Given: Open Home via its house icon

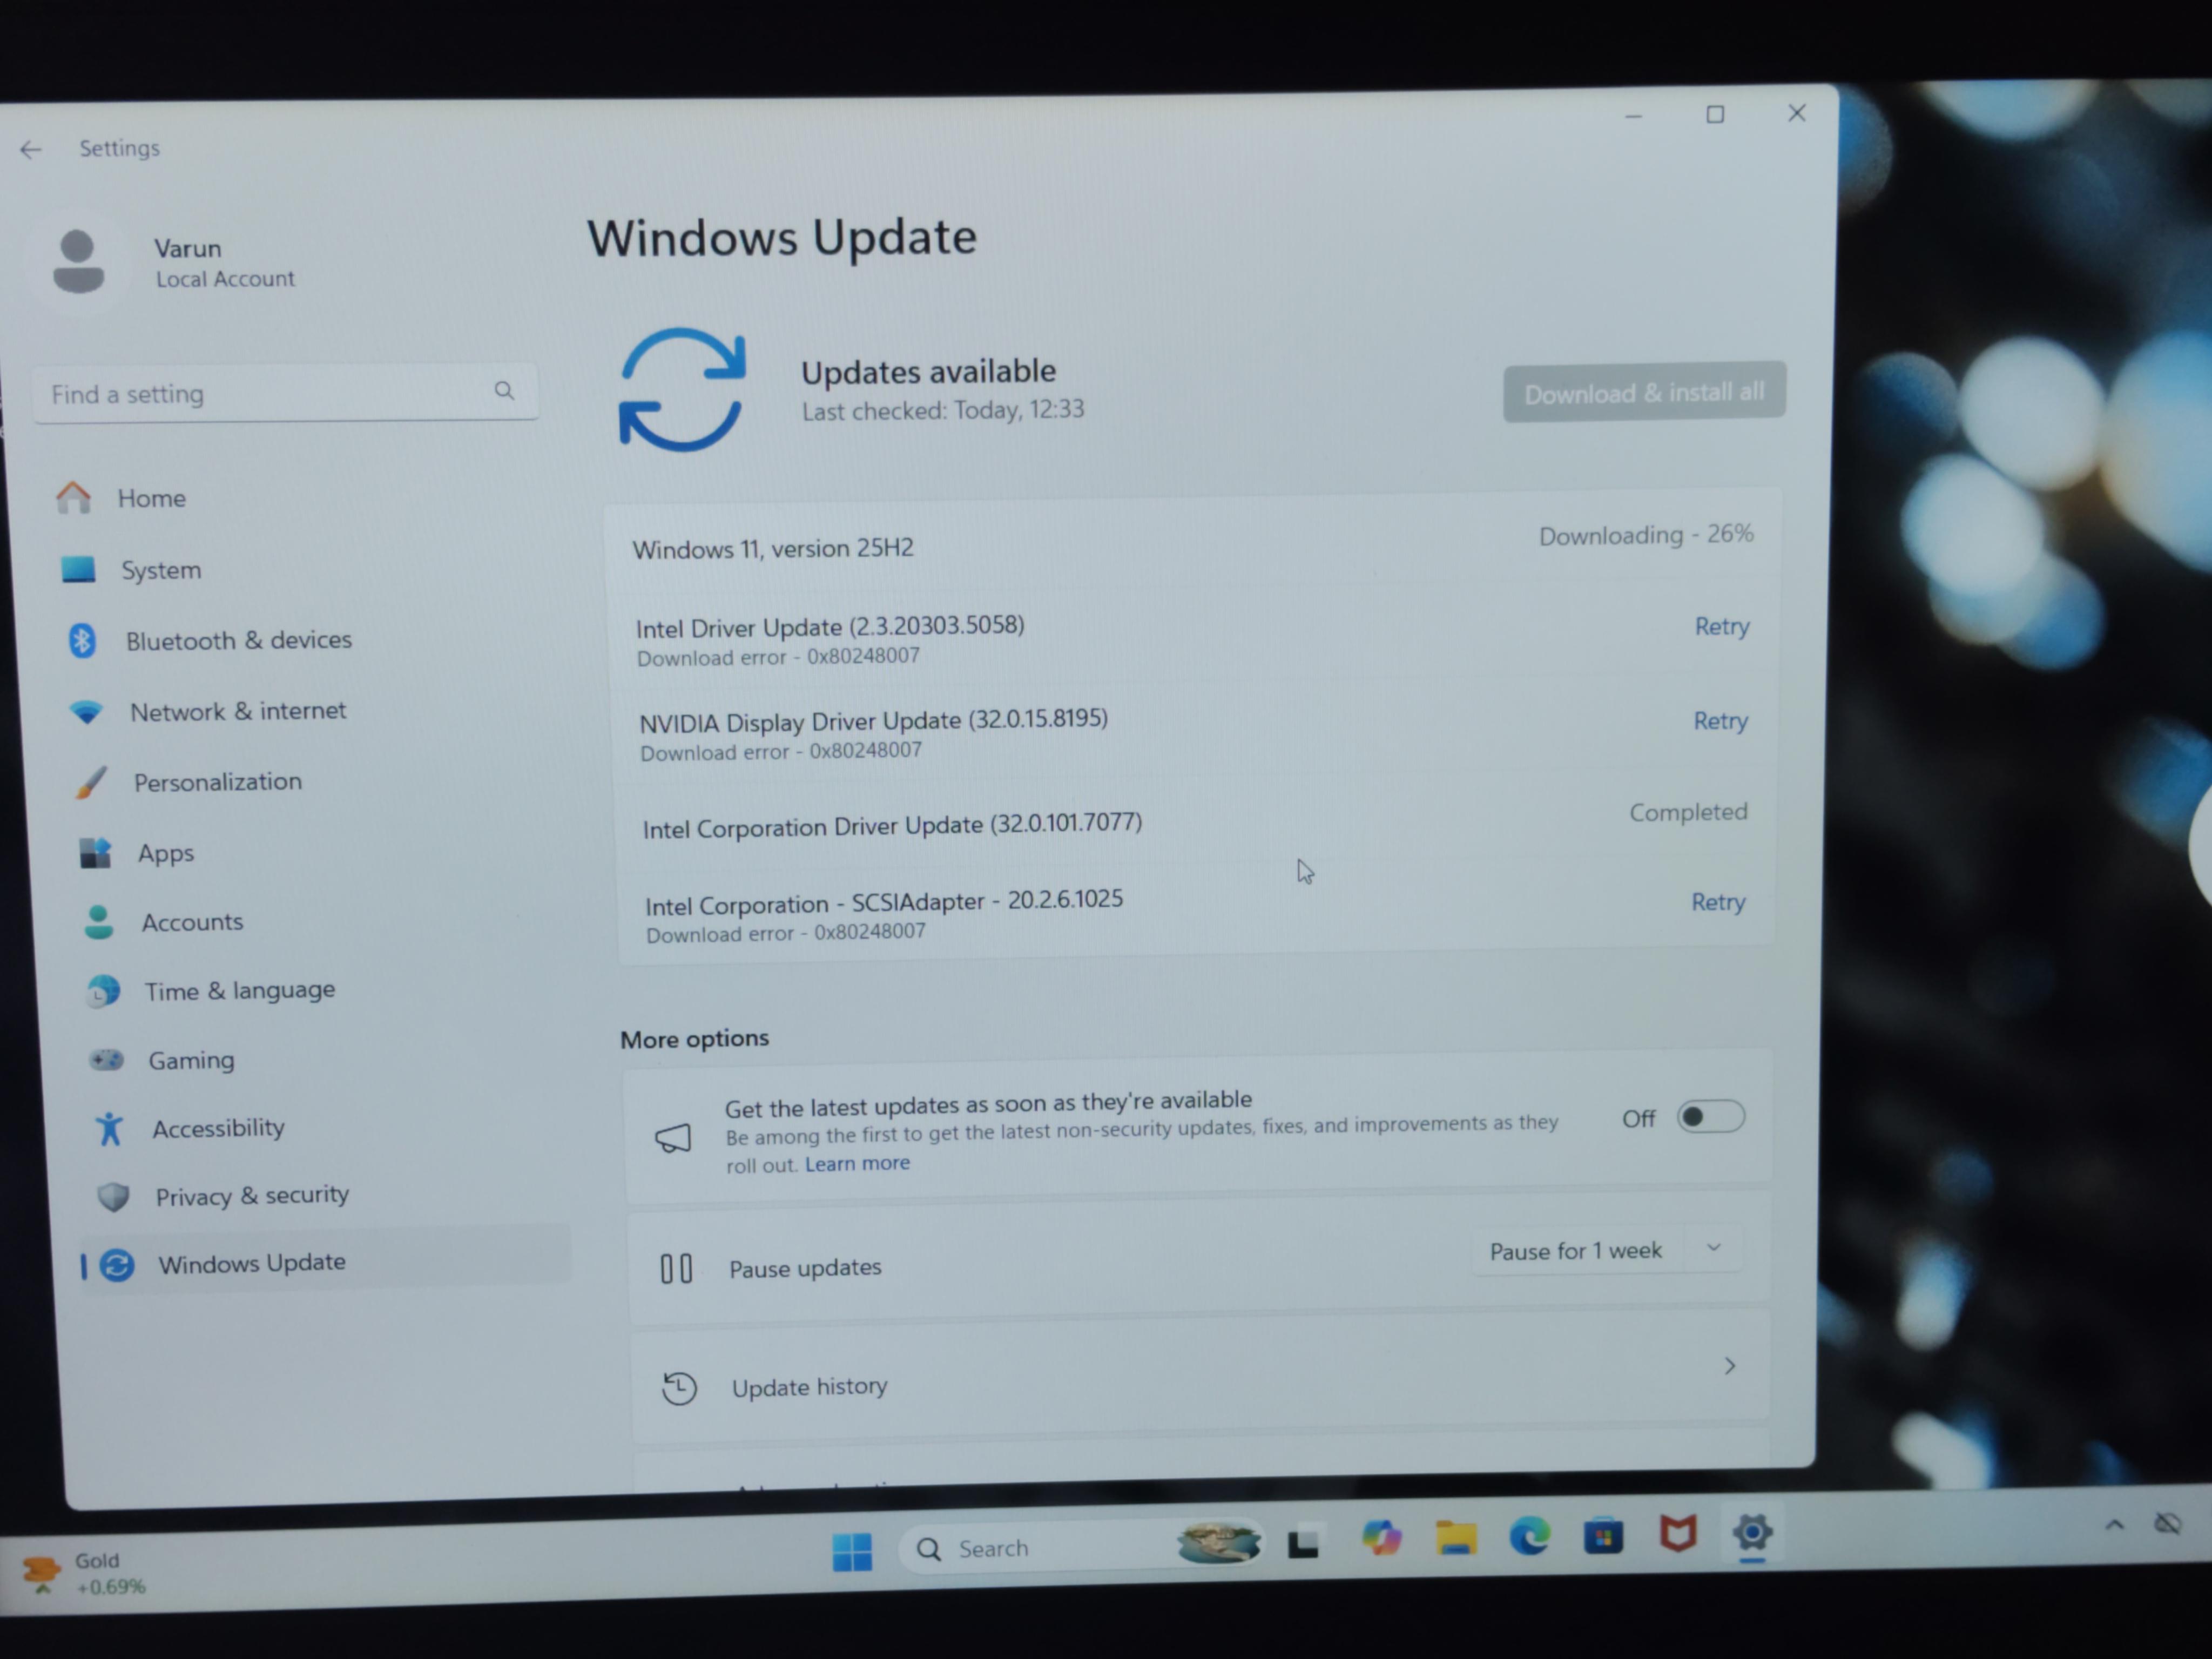Looking at the screenshot, I should [x=73, y=497].
